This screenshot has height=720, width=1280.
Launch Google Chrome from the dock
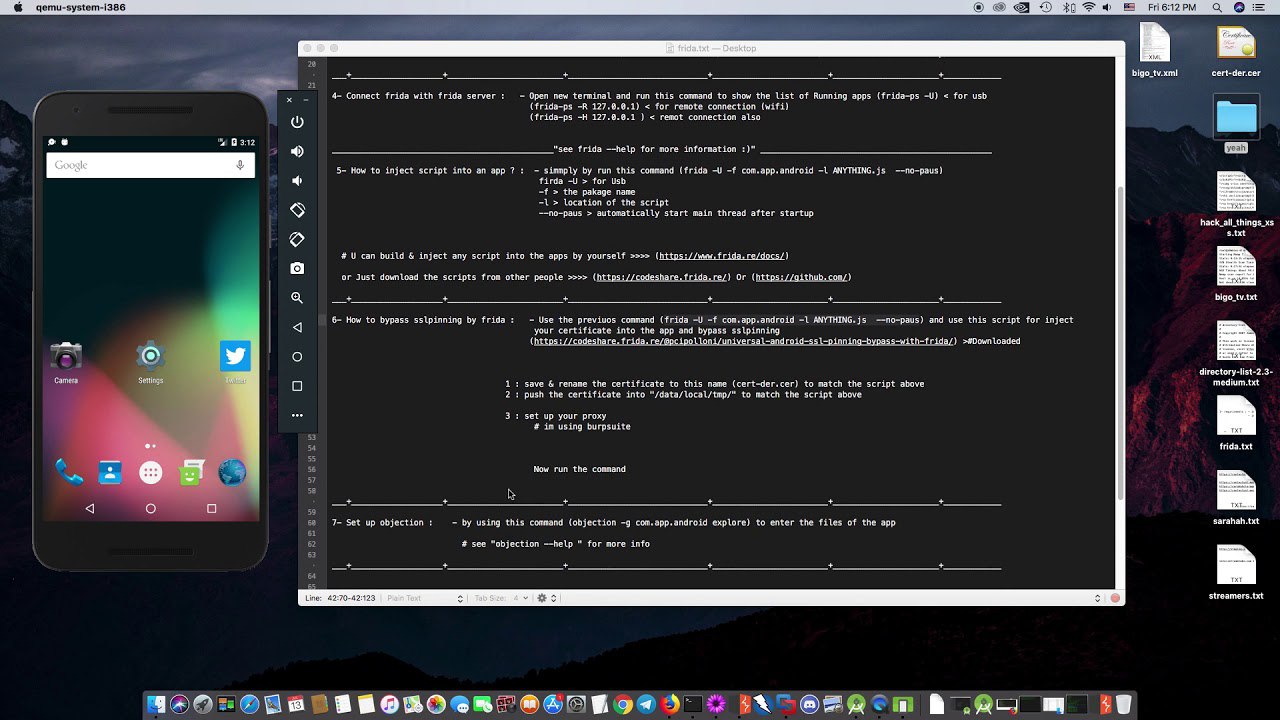[x=622, y=705]
